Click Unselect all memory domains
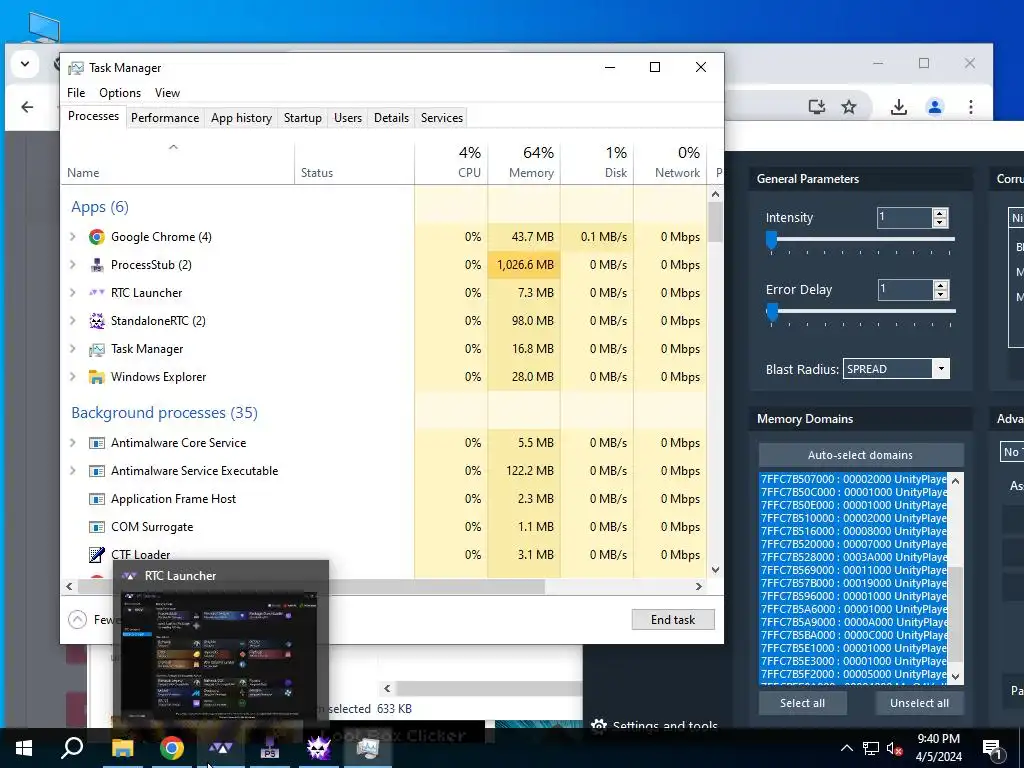The image size is (1024, 768). pos(919,703)
